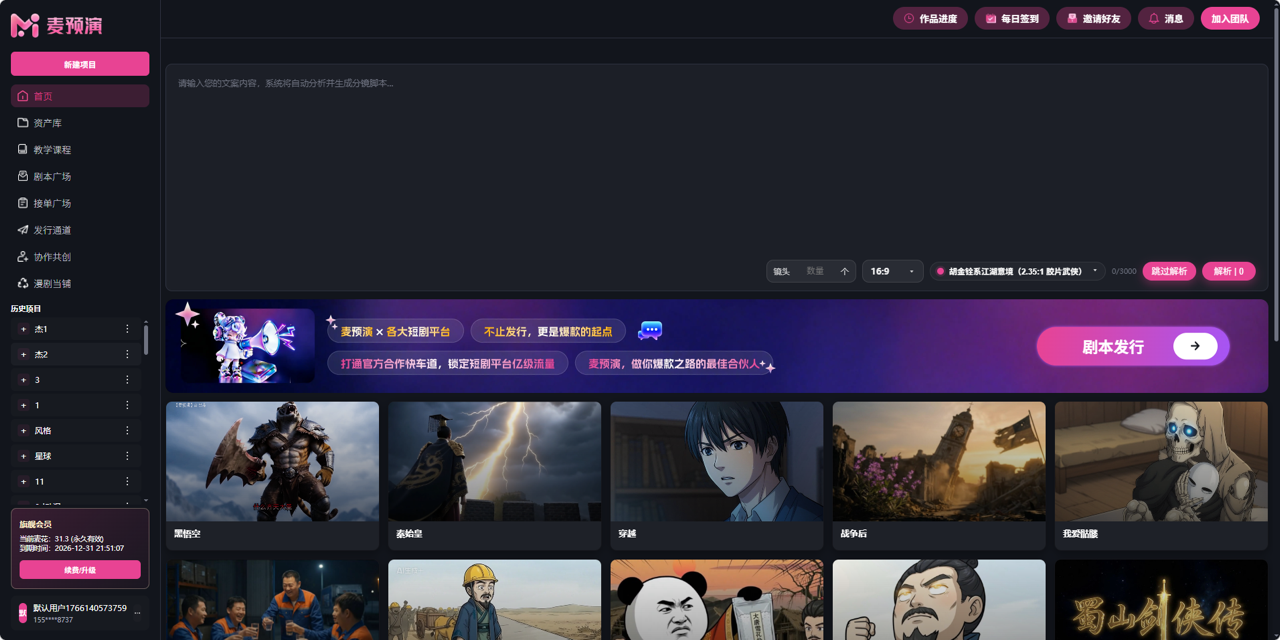Open the 胡金铨系江湖意境 style dropdown
The height and width of the screenshot is (640, 1280).
tap(1017, 271)
